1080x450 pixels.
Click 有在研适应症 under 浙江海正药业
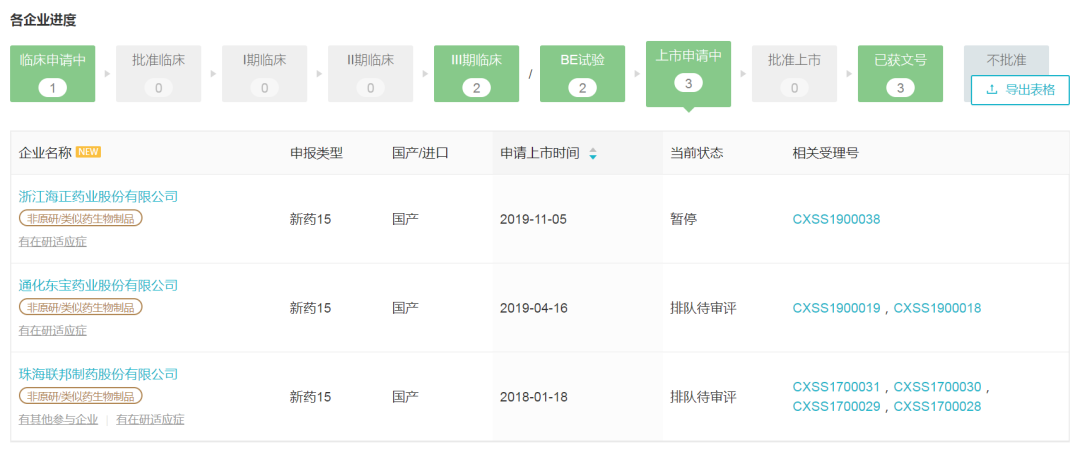pyautogui.click(x=53, y=241)
